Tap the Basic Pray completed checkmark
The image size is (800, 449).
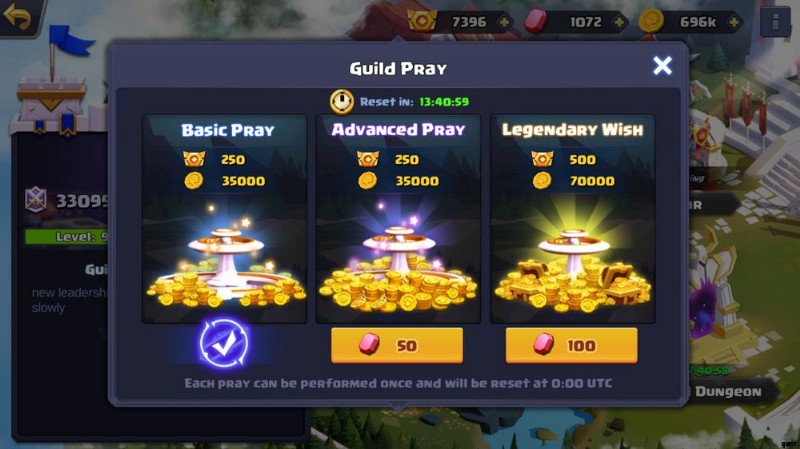coord(223,344)
